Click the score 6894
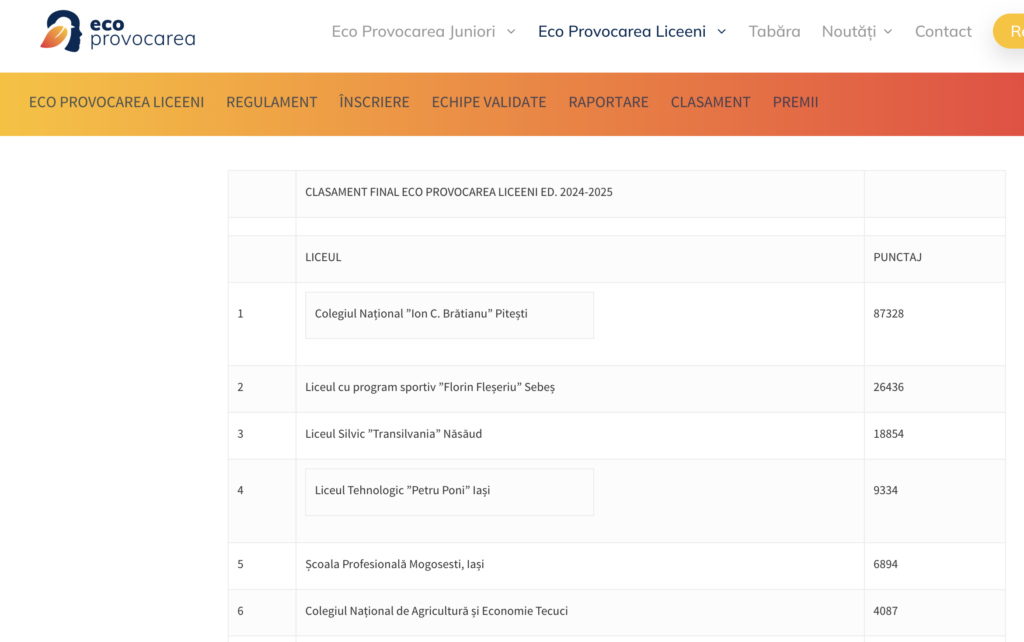The width and height of the screenshot is (1024, 642). (885, 564)
